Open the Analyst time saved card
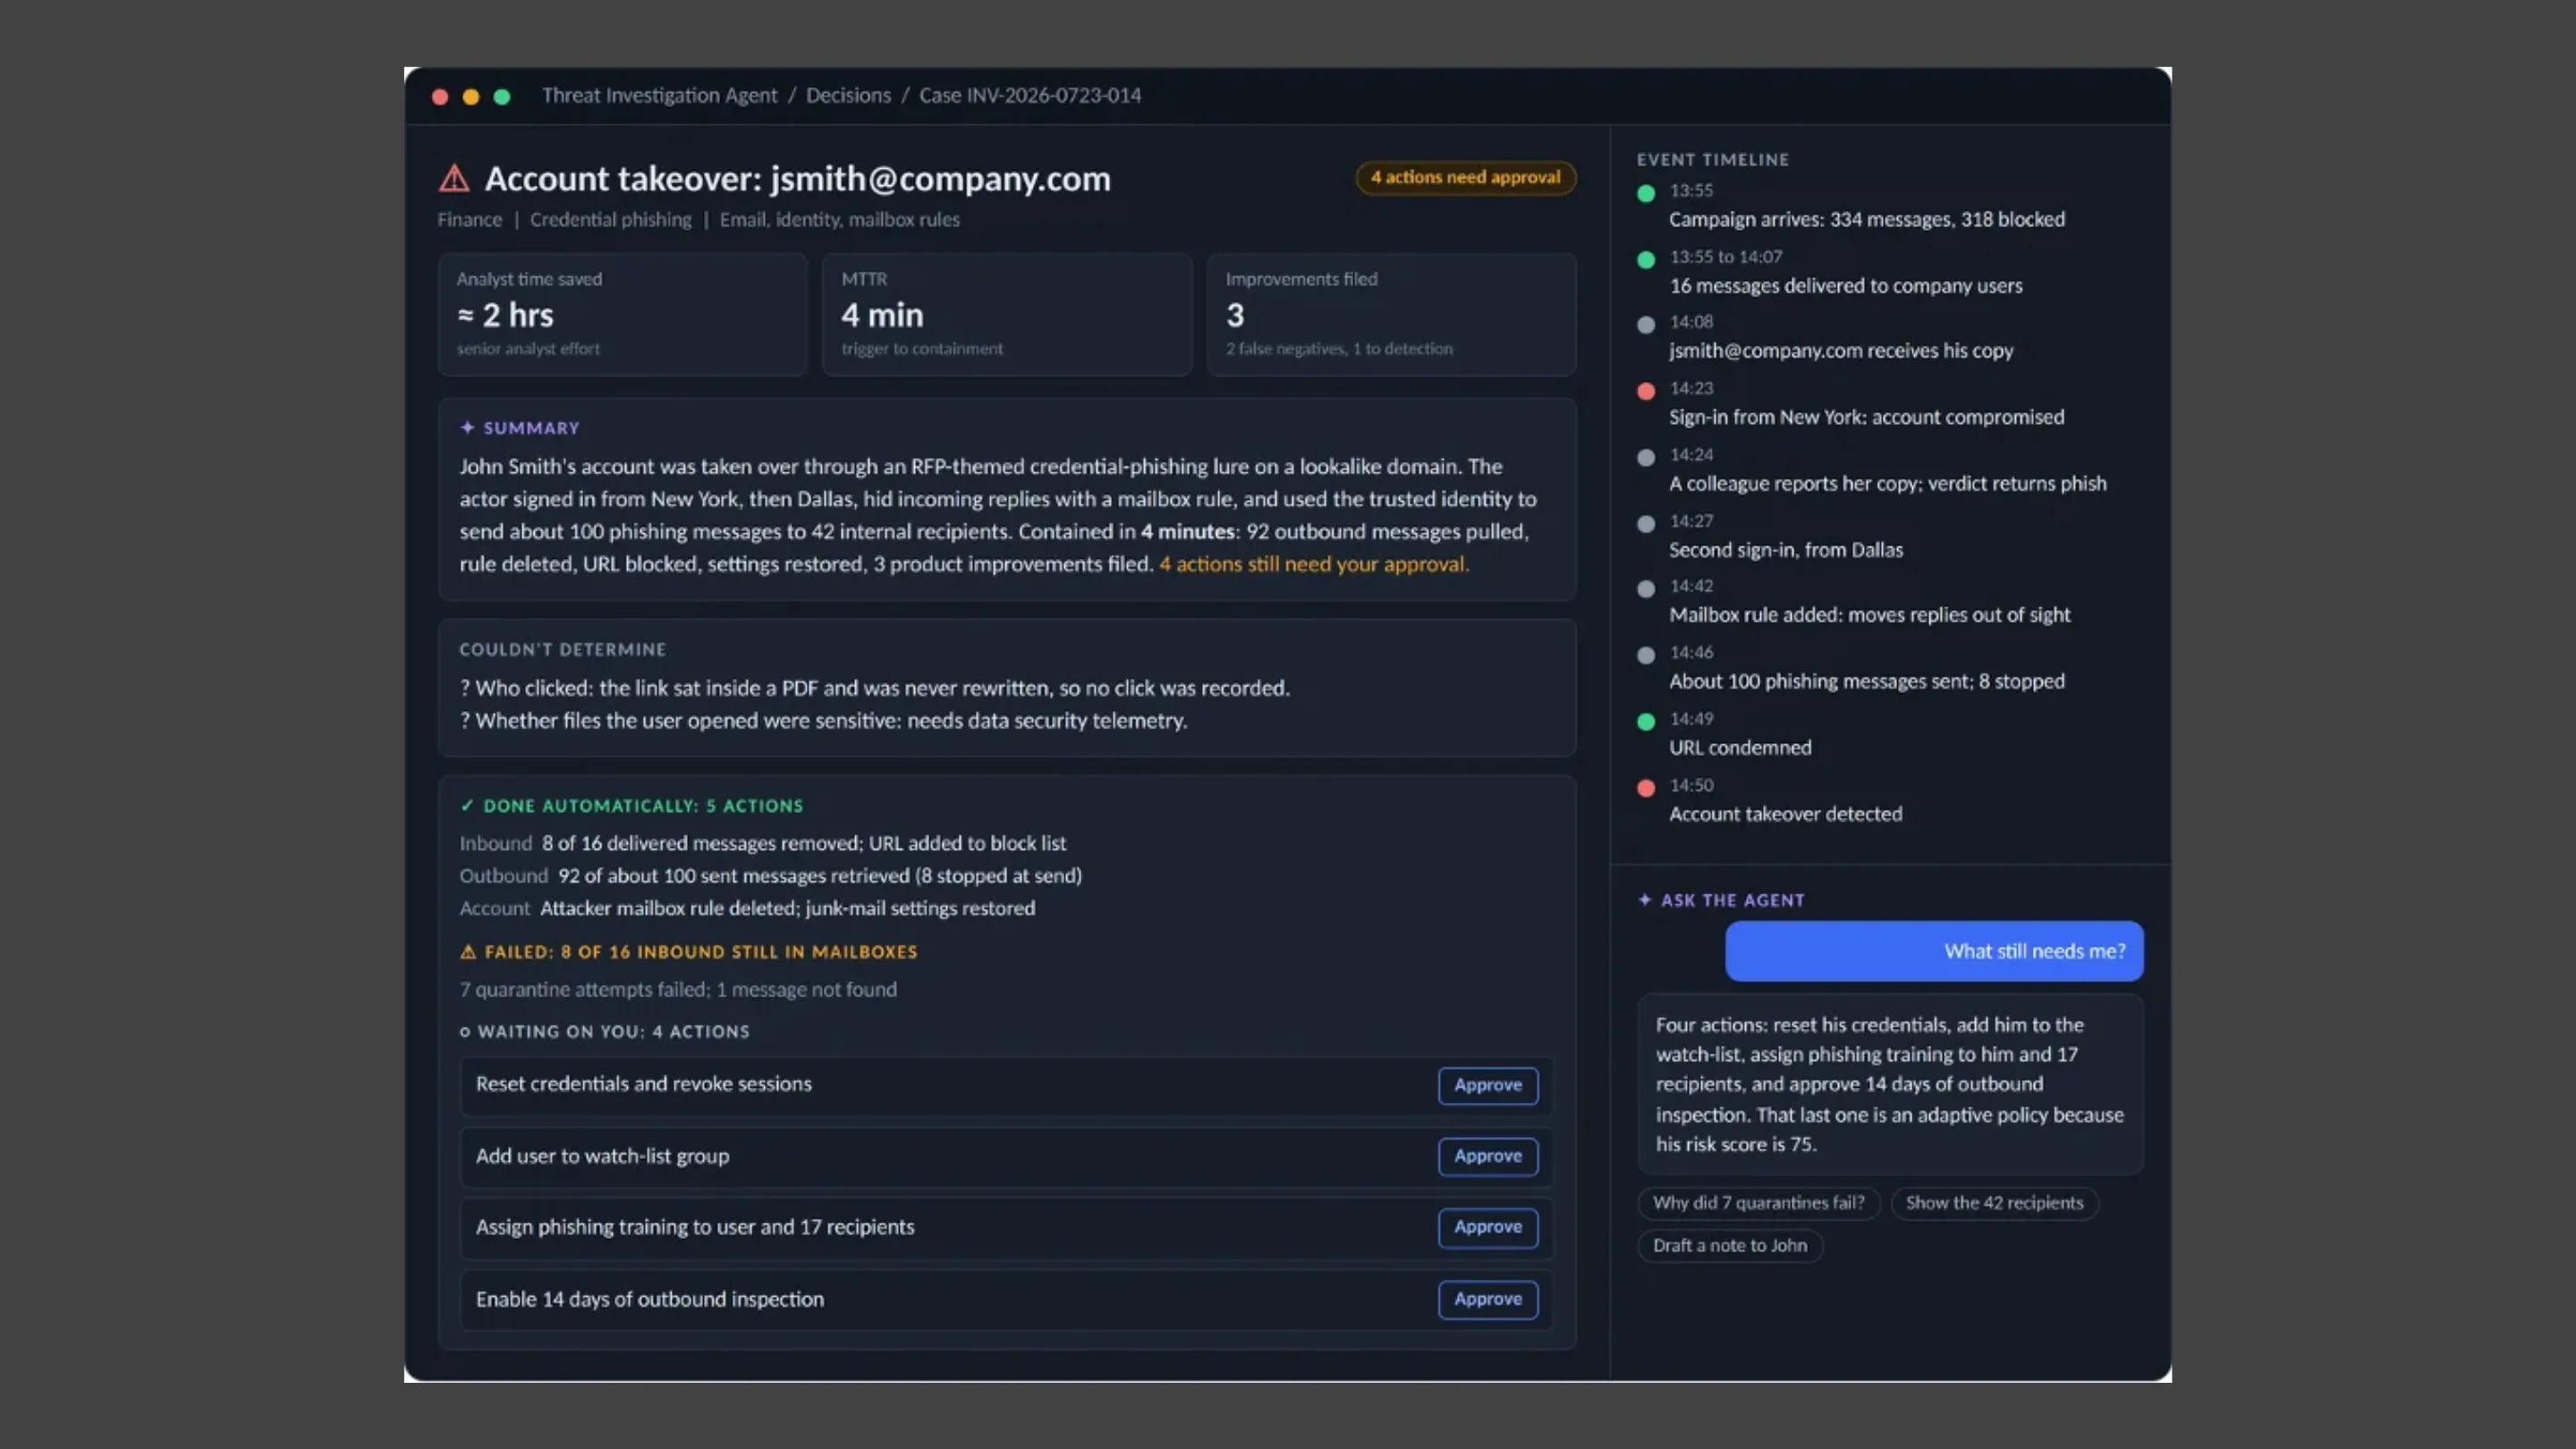The image size is (2576, 1449). tap(622, 314)
